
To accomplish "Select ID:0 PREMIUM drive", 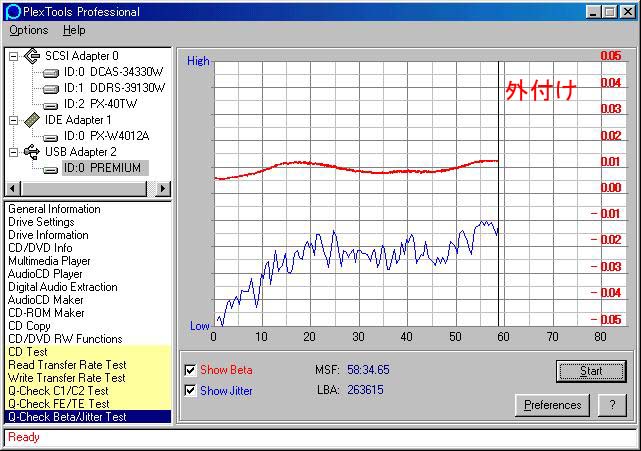I will [x=105, y=168].
